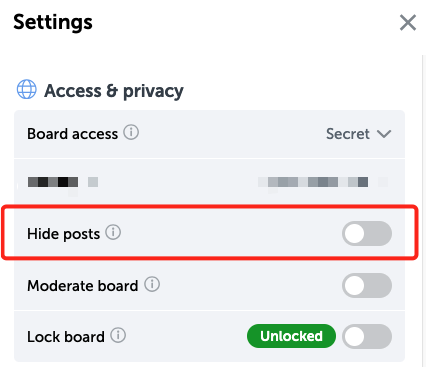Click the globe icon beside Access & privacy

tap(27, 89)
